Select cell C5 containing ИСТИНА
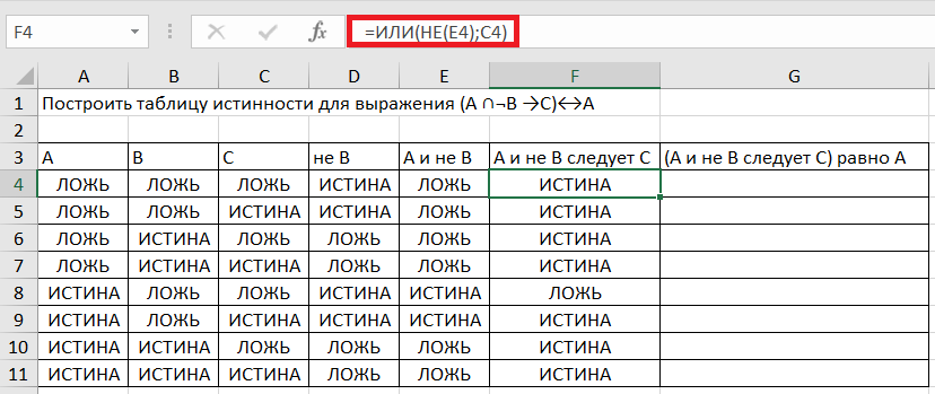Viewport: 936px width, 394px height. tap(264, 211)
